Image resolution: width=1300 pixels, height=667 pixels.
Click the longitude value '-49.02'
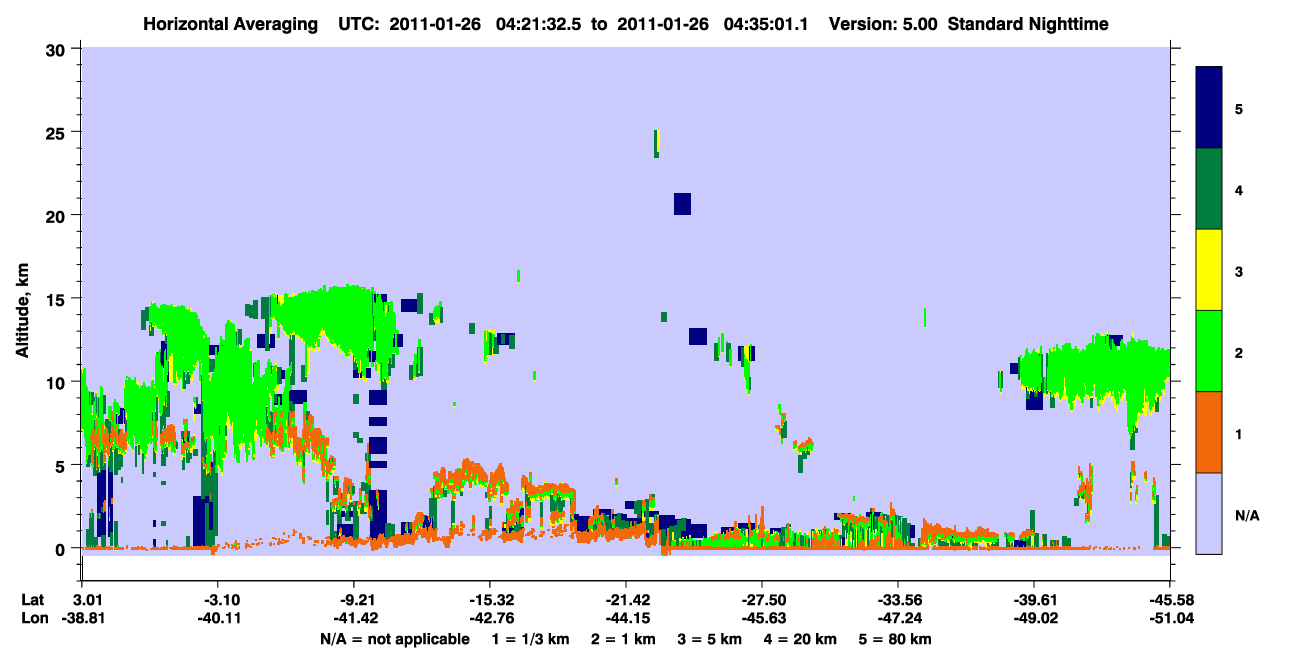[x=1034, y=618]
